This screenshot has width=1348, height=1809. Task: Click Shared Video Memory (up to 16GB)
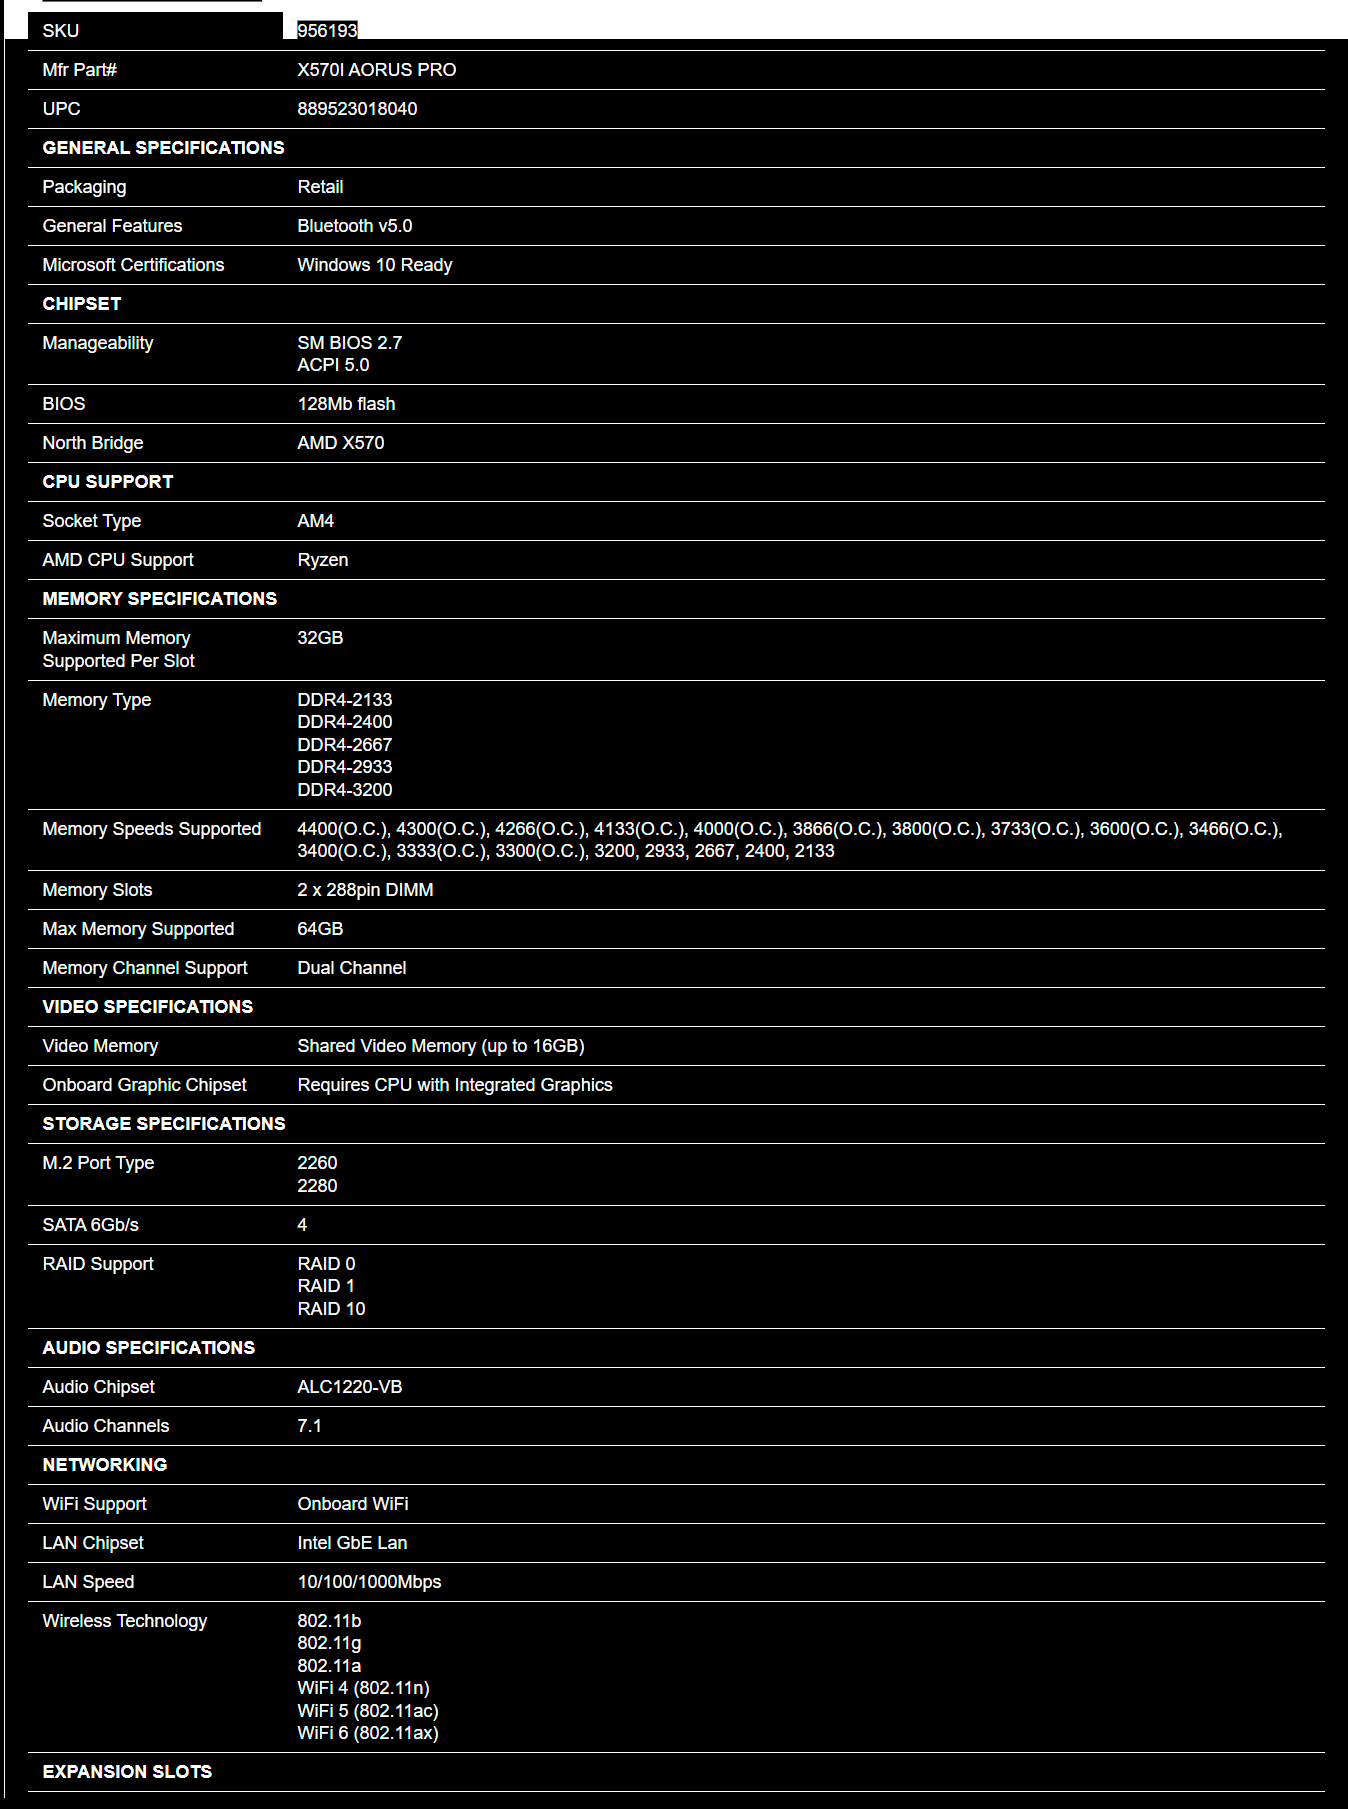pyautogui.click(x=441, y=1046)
